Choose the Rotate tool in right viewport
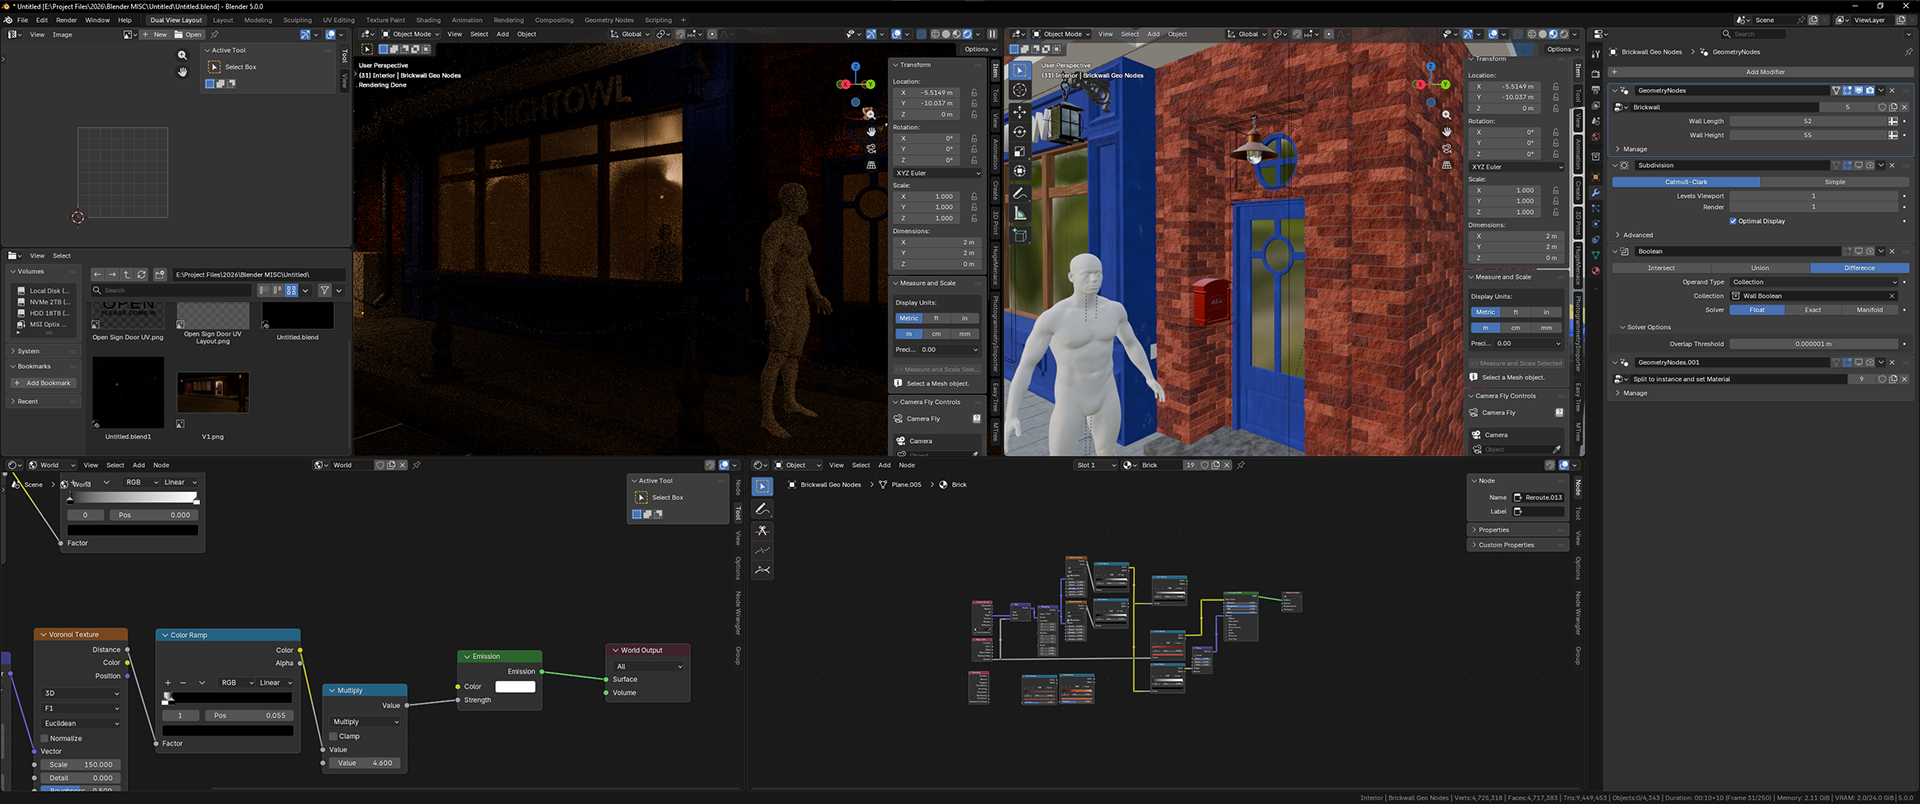This screenshot has width=1920, height=804. coord(1019,131)
